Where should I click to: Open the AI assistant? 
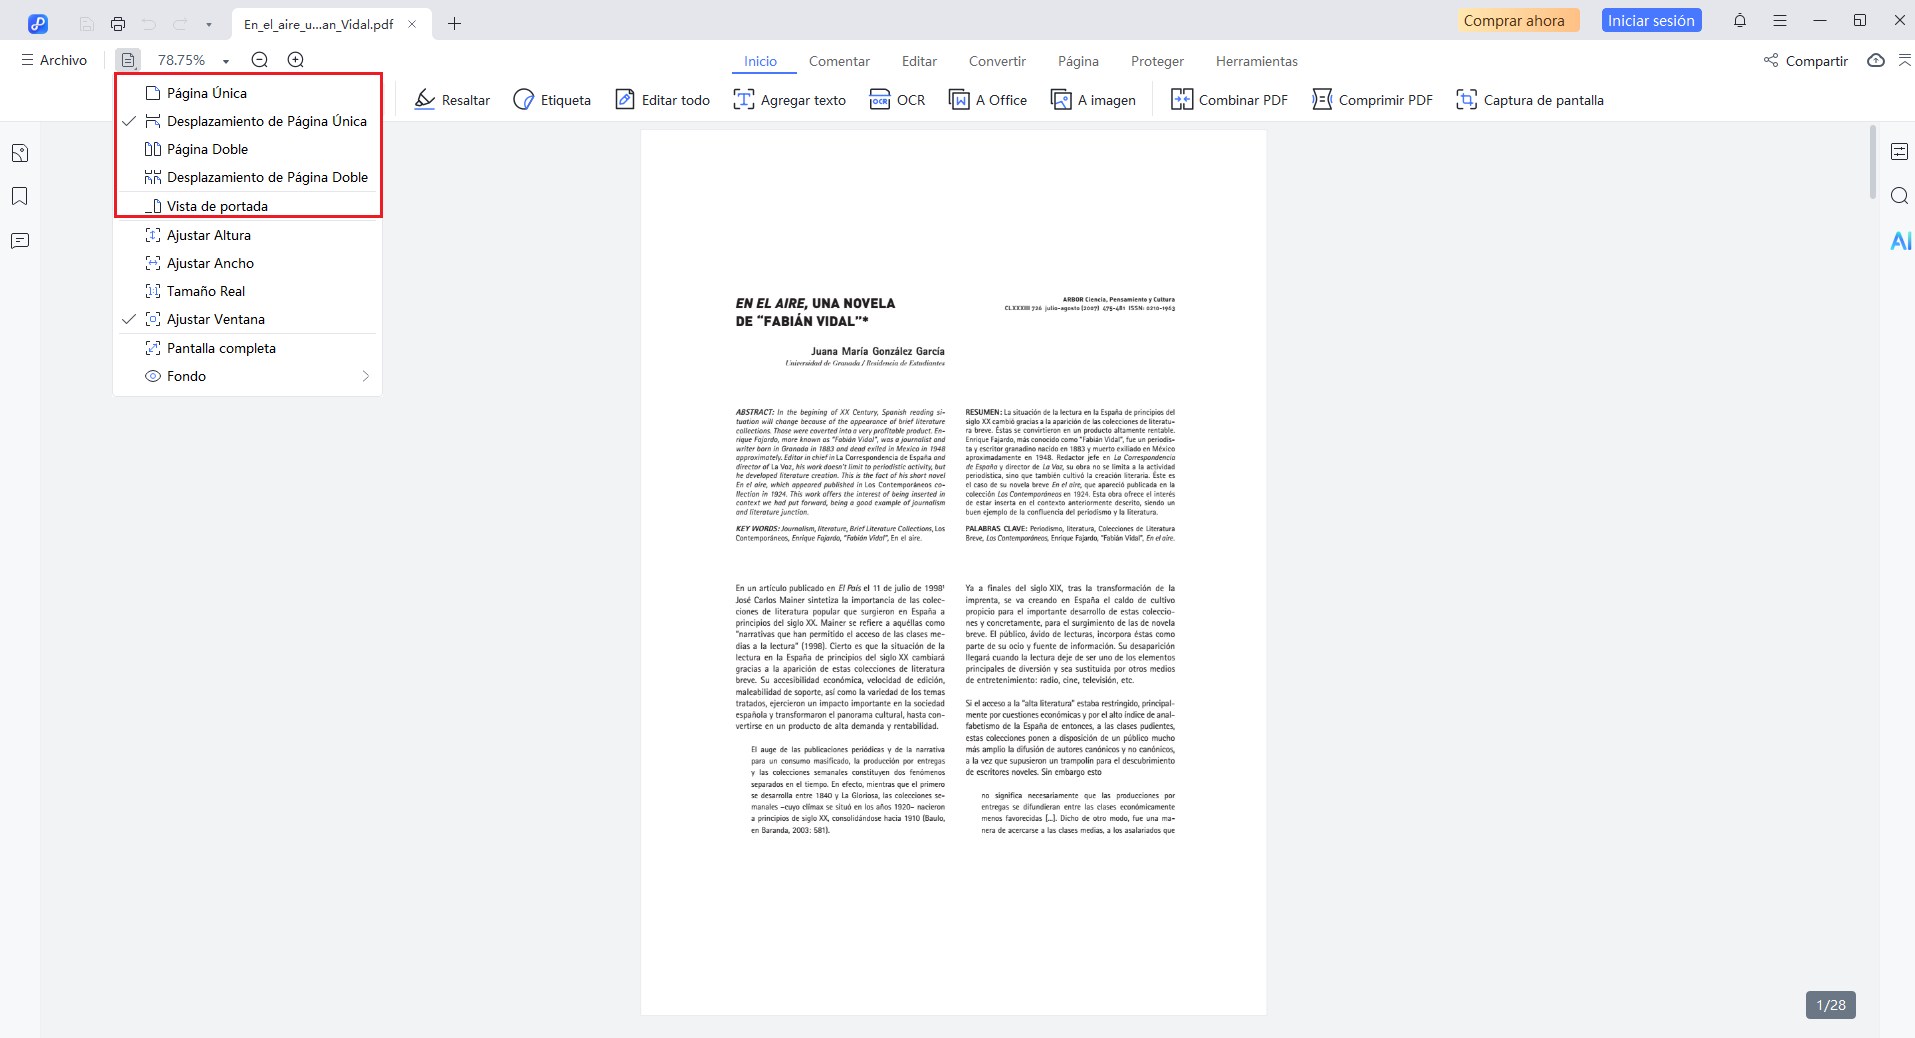1900,241
